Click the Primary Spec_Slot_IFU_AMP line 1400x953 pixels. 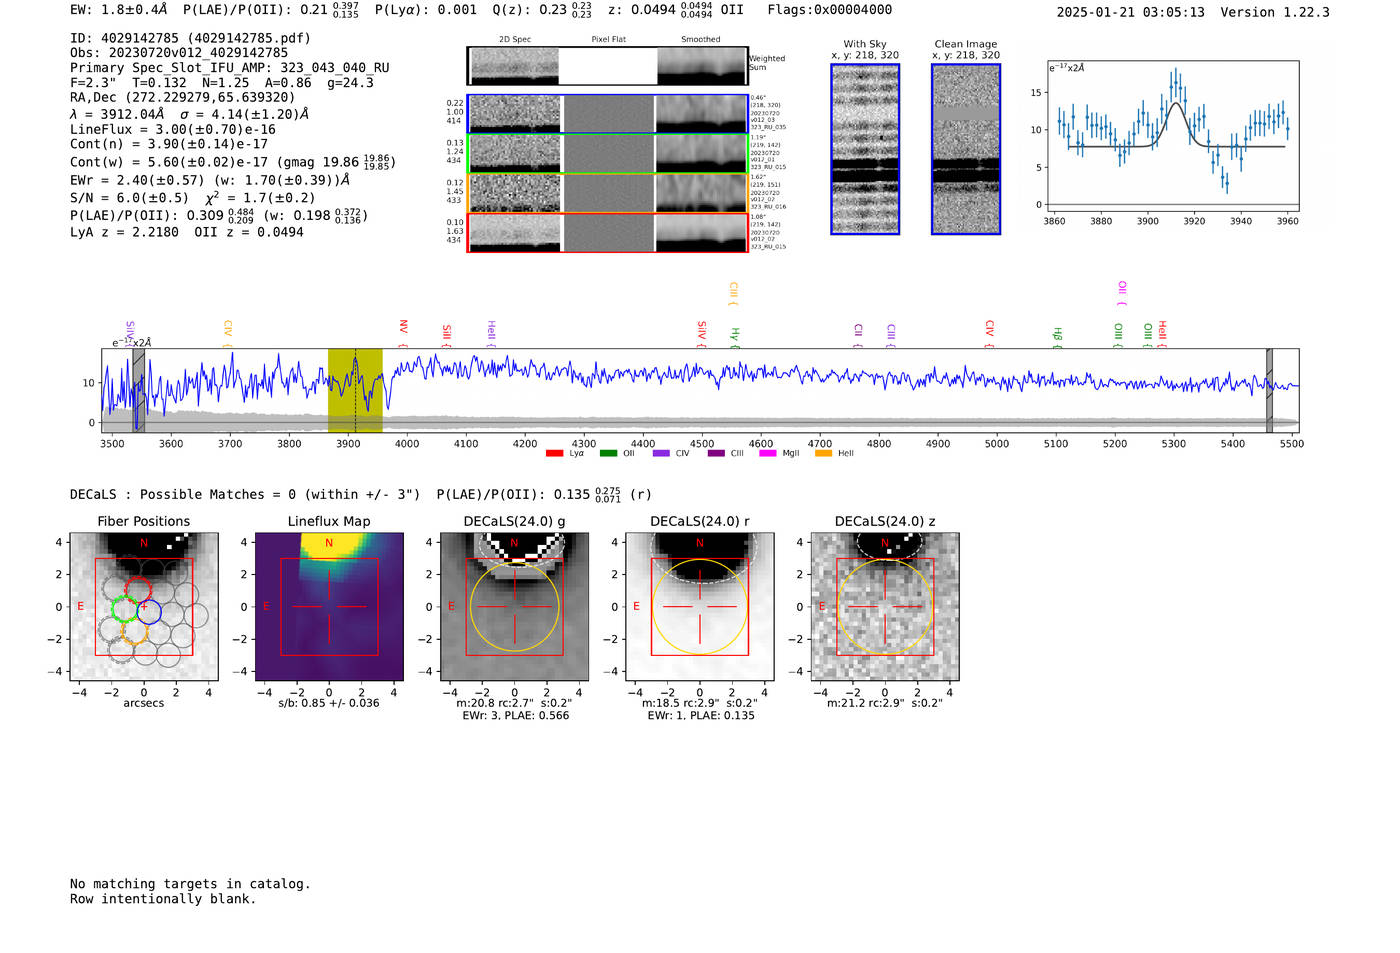point(230,68)
